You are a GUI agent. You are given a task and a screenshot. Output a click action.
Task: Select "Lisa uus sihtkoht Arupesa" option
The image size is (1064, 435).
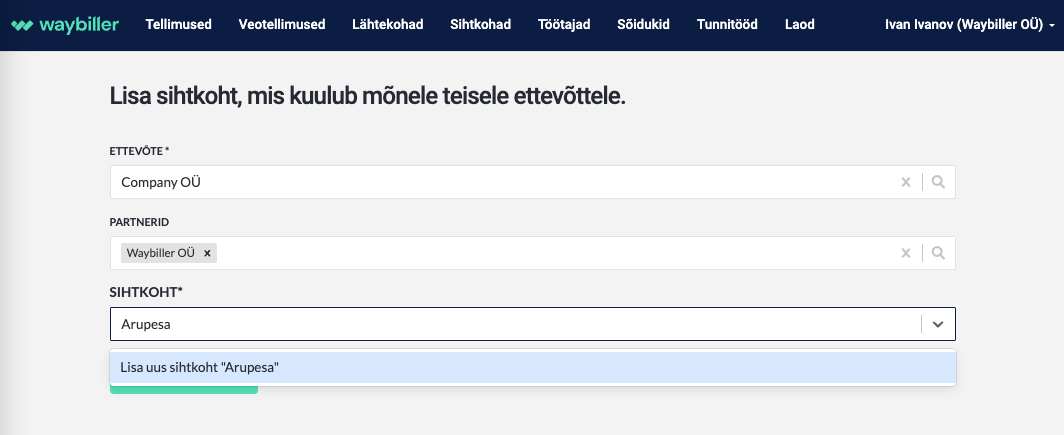coord(533,367)
